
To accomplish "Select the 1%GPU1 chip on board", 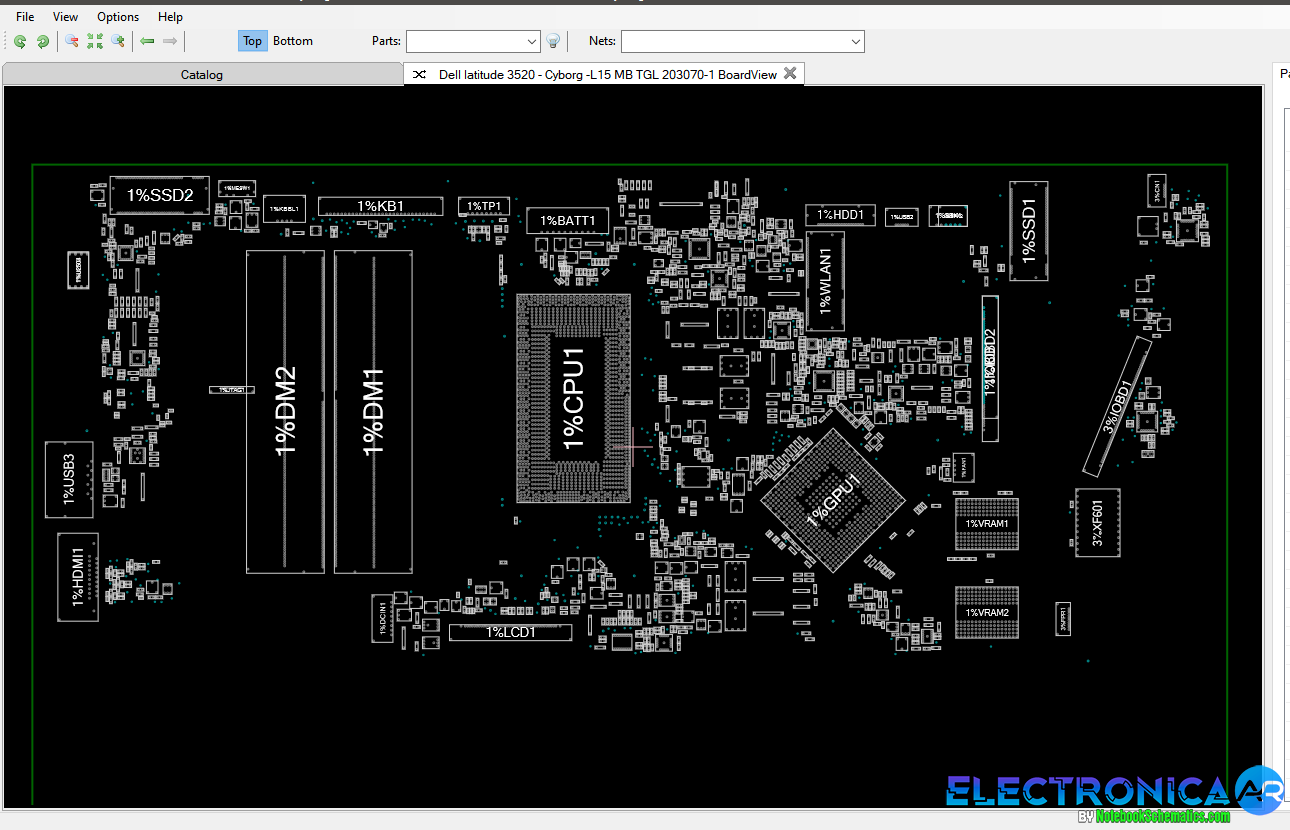I will (x=834, y=499).
